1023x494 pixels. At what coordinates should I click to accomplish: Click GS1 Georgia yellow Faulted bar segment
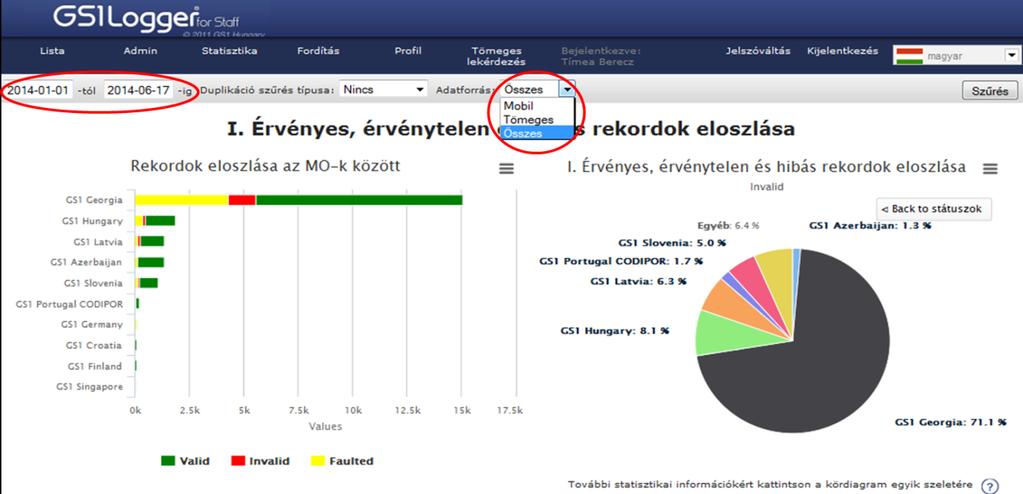[x=182, y=200]
